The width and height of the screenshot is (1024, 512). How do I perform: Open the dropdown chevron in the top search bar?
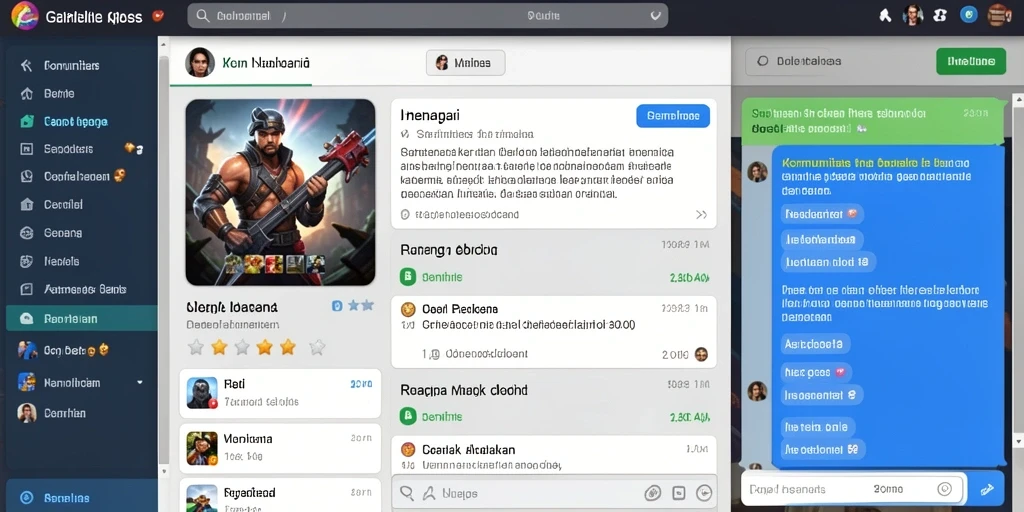655,16
